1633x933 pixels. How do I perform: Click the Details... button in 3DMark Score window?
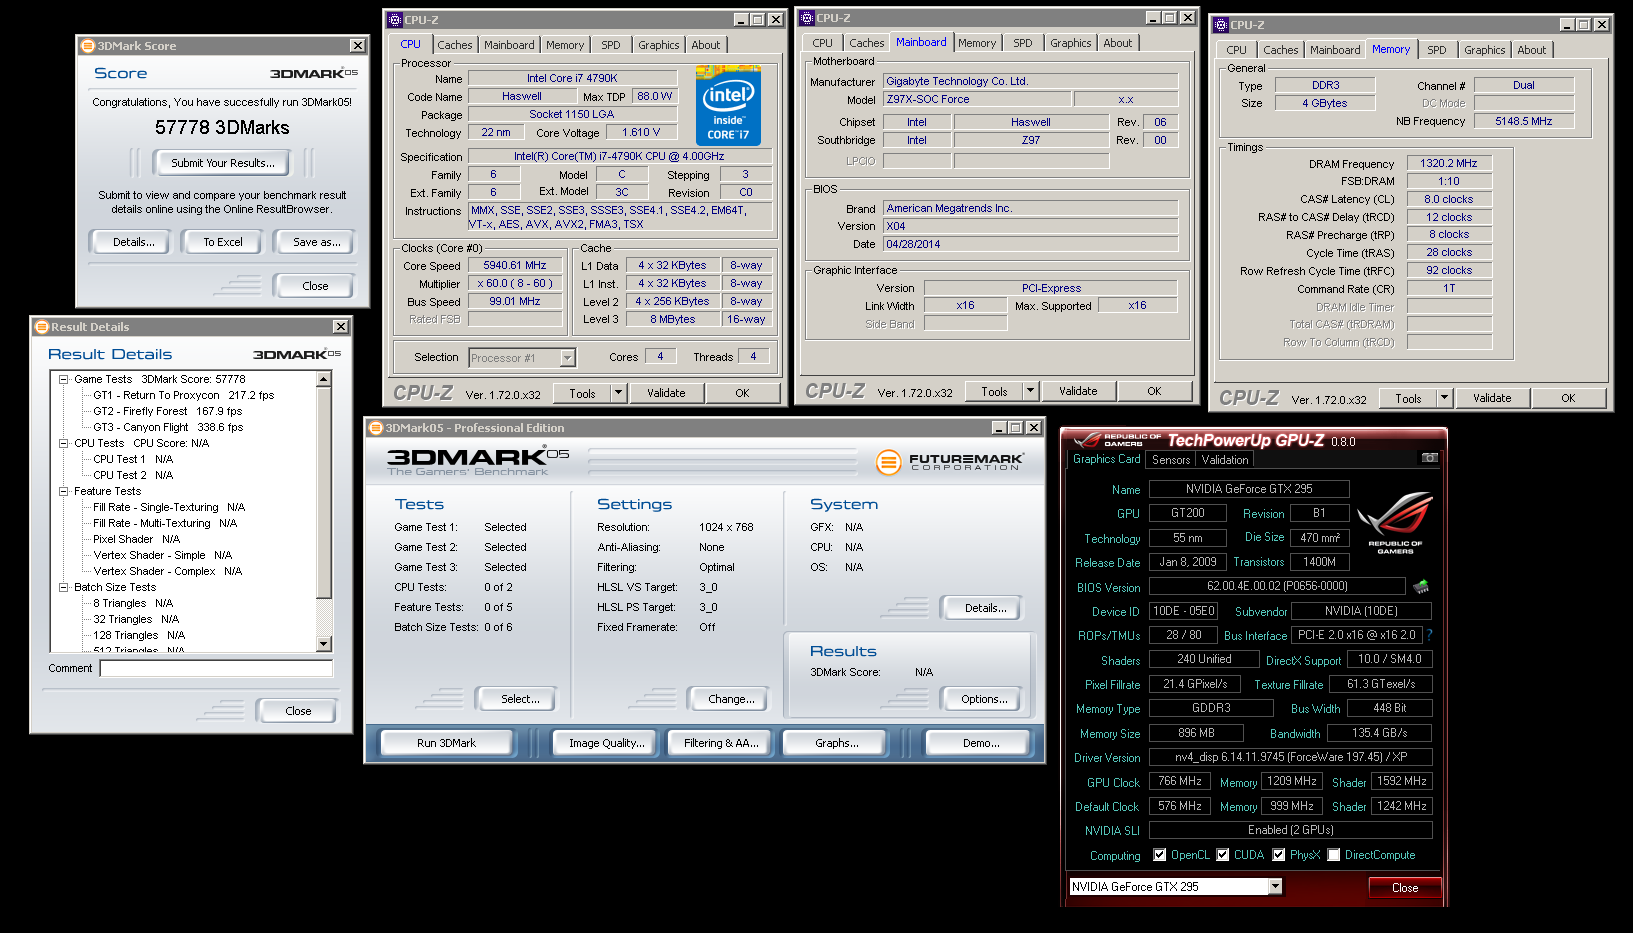133,242
